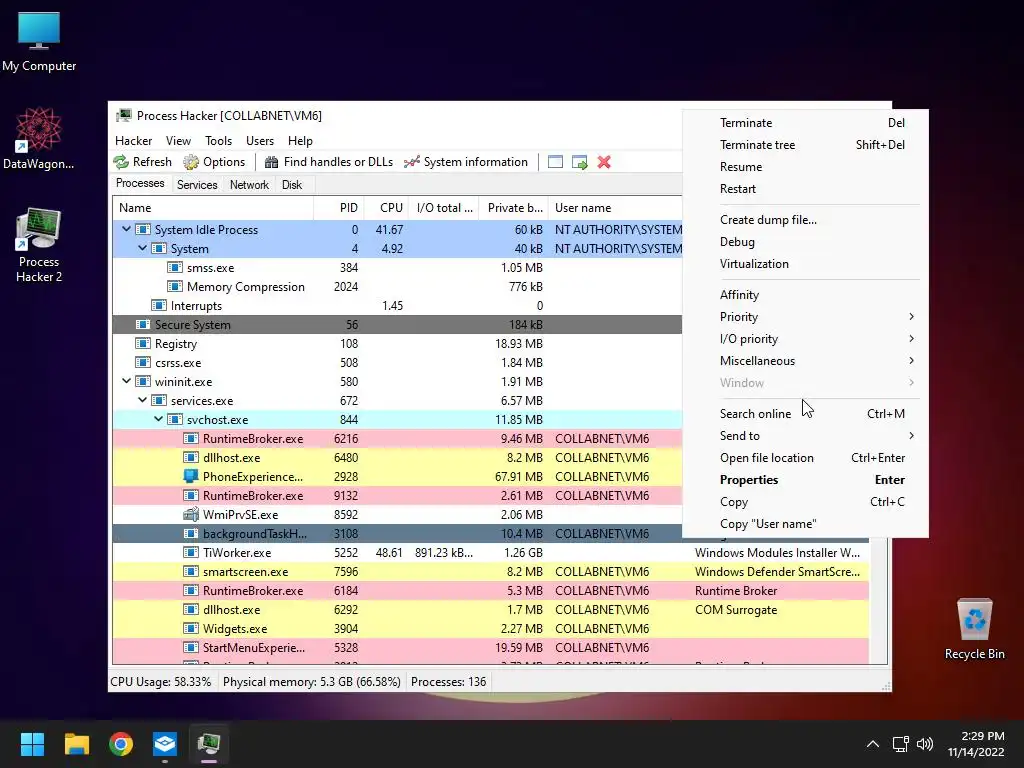Click the WmiPrvSE.exe process icon
Screen dimensions: 1024x768
tap(191, 515)
